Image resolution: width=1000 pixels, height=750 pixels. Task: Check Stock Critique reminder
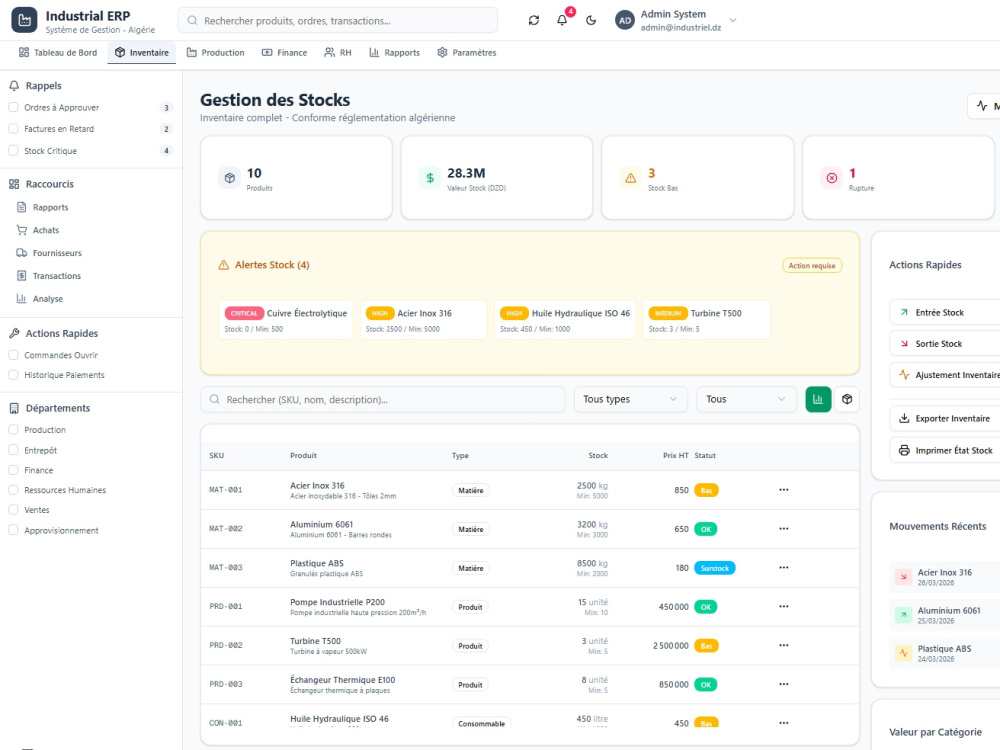coord(13,151)
